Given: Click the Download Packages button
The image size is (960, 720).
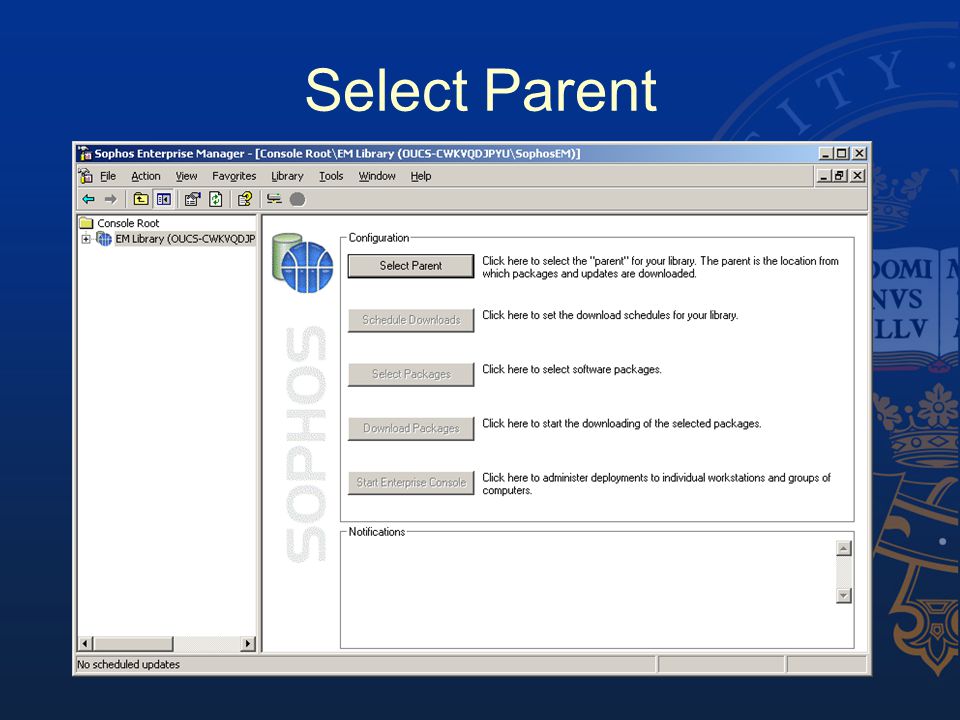Looking at the screenshot, I should click(411, 428).
